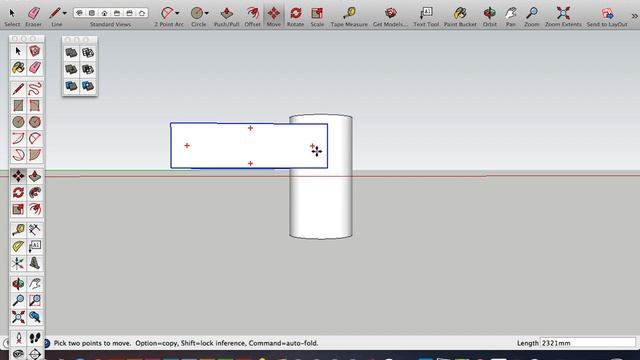Click the blue Split solid tool

tap(88, 86)
